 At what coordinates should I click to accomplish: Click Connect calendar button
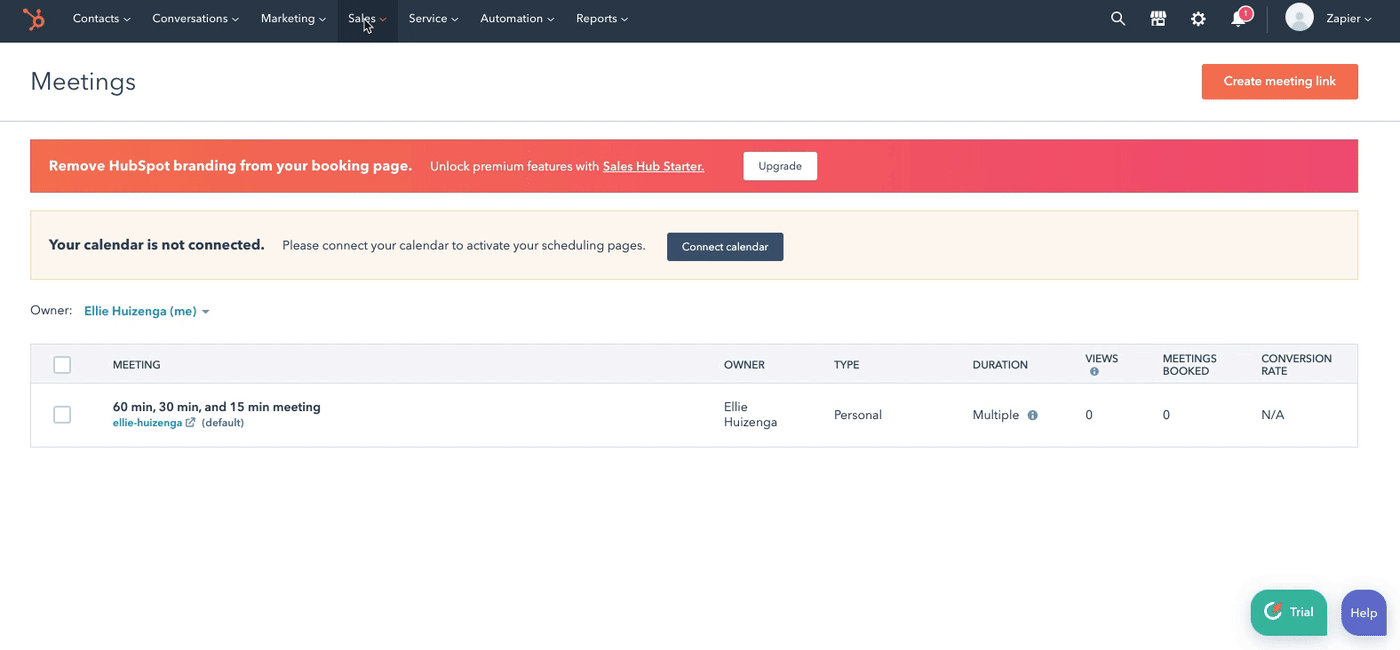725,247
